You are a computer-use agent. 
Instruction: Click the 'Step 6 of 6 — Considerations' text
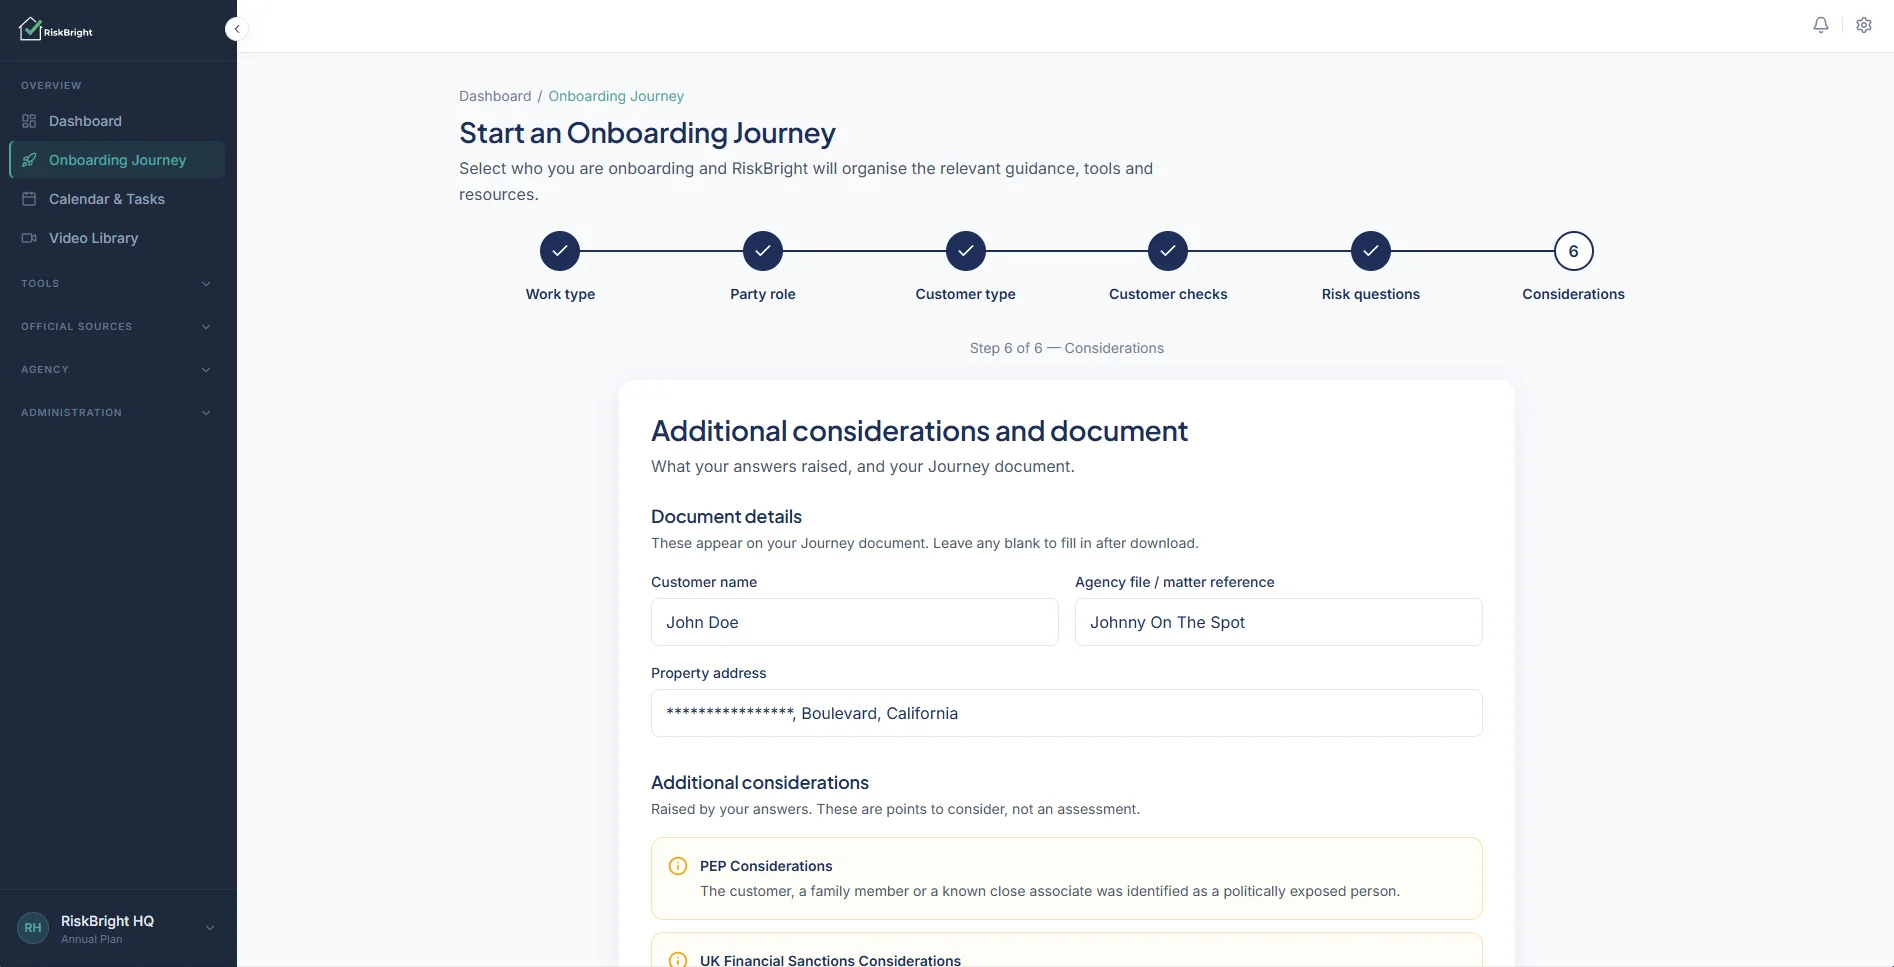pyautogui.click(x=1067, y=348)
